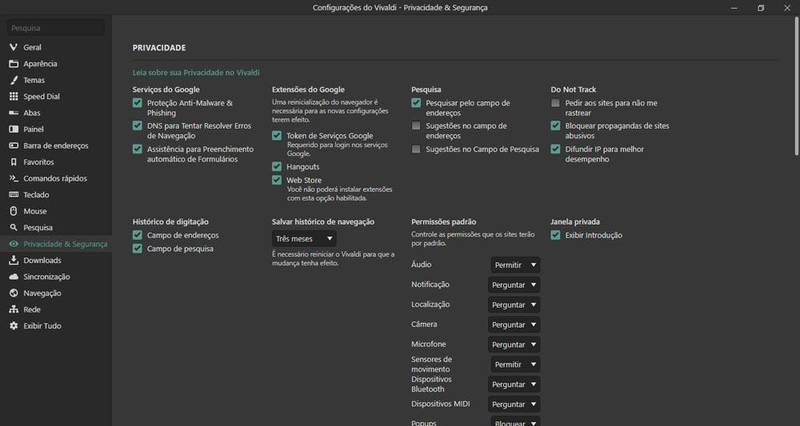Screen dimensions: 800x426
Task: Toggle the Web Store checkbox
Action: pyautogui.click(x=277, y=180)
